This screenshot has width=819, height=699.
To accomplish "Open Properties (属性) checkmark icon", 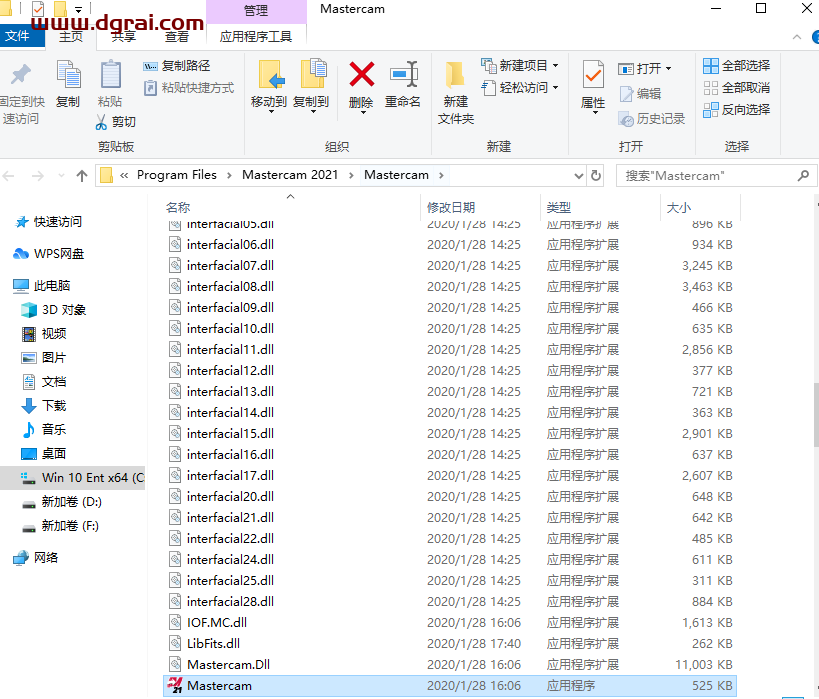I will tap(593, 76).
